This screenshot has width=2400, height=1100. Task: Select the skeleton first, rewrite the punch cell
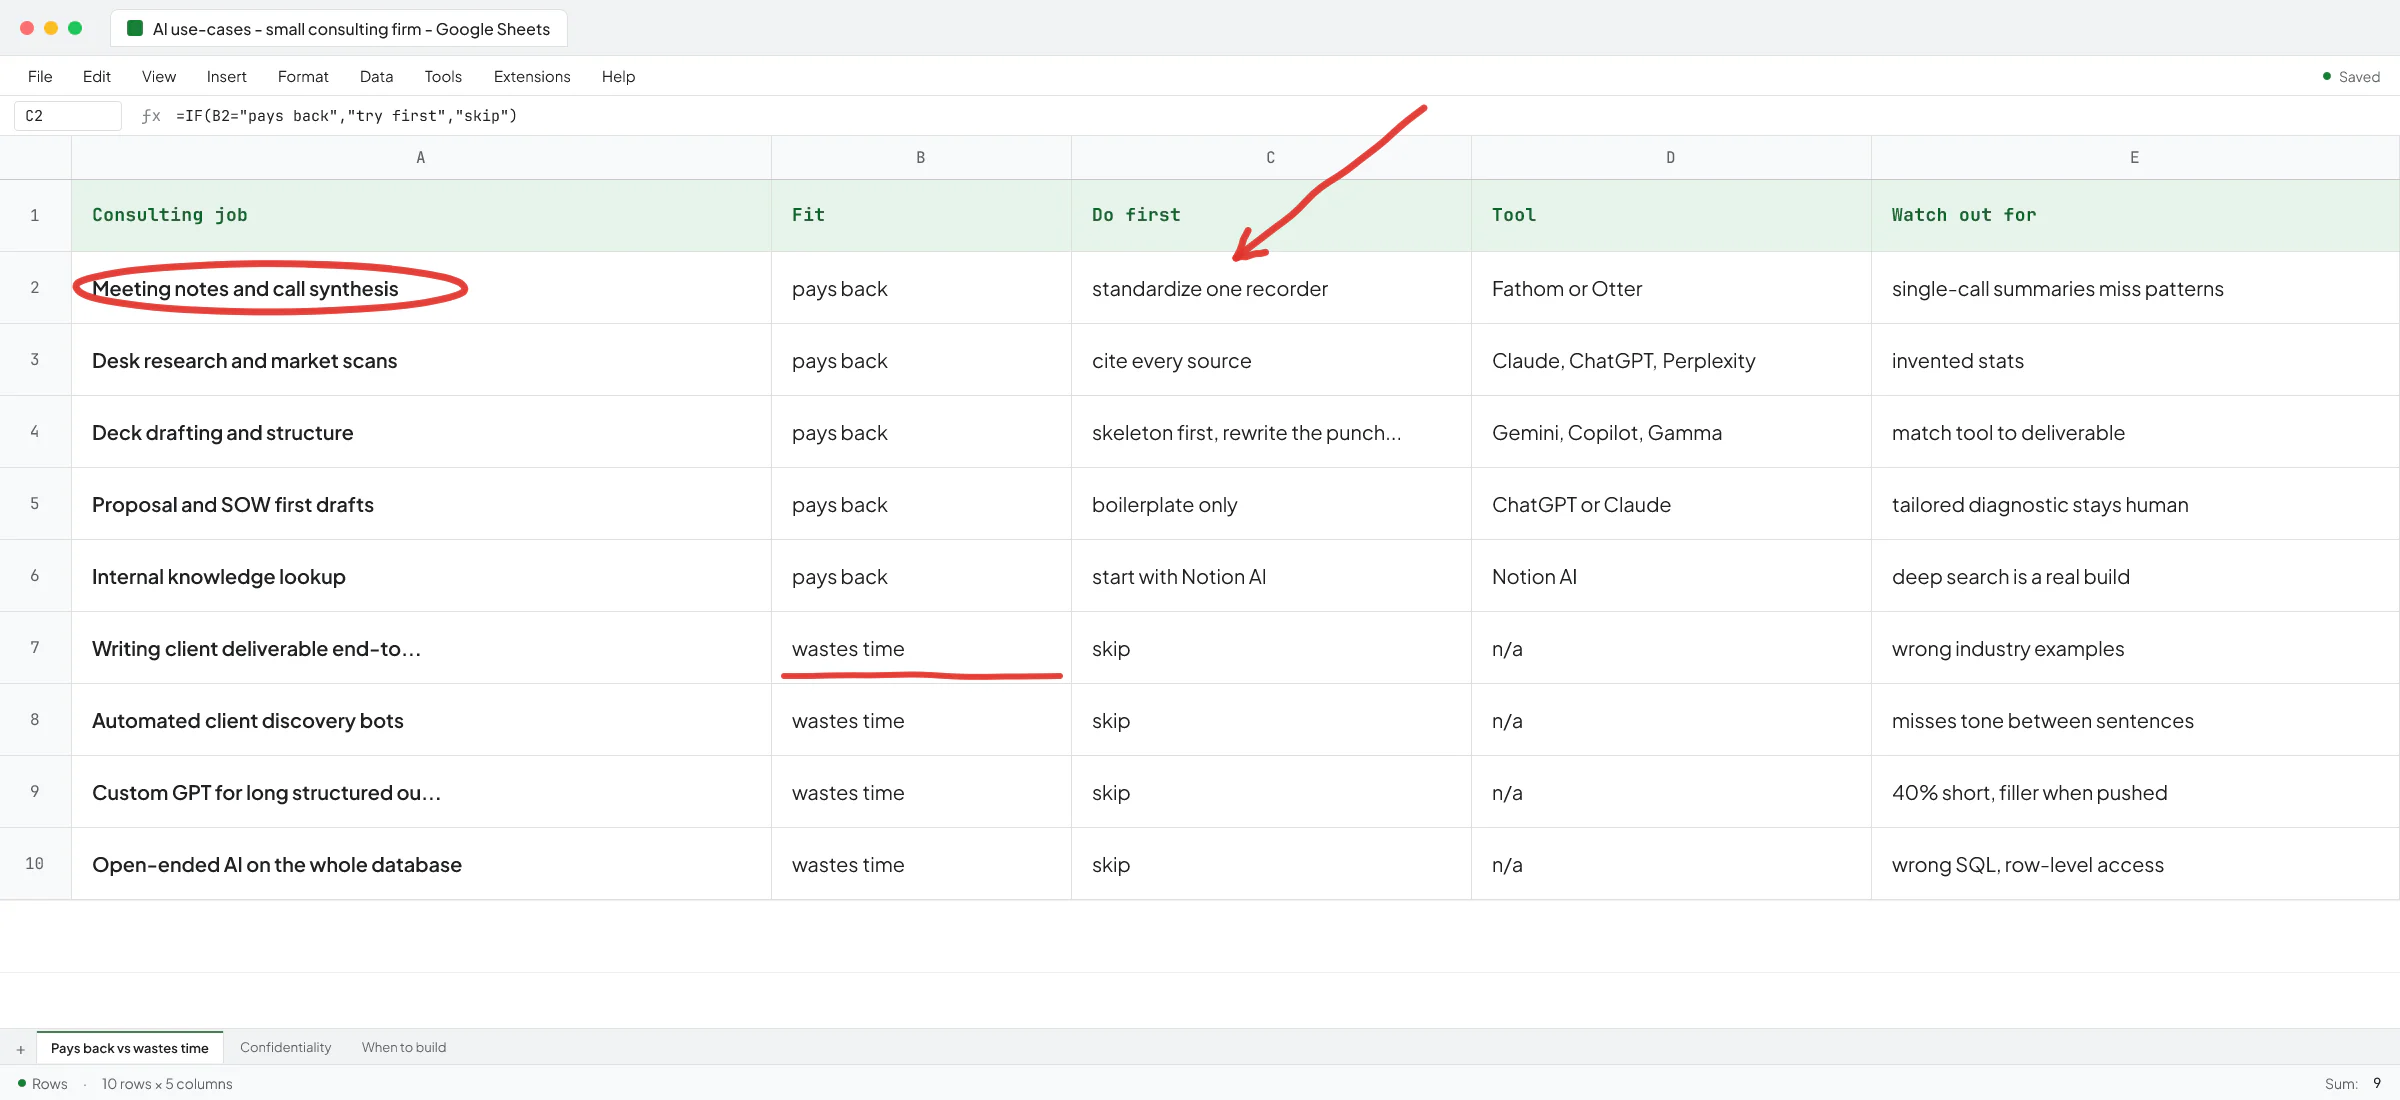[1271, 432]
